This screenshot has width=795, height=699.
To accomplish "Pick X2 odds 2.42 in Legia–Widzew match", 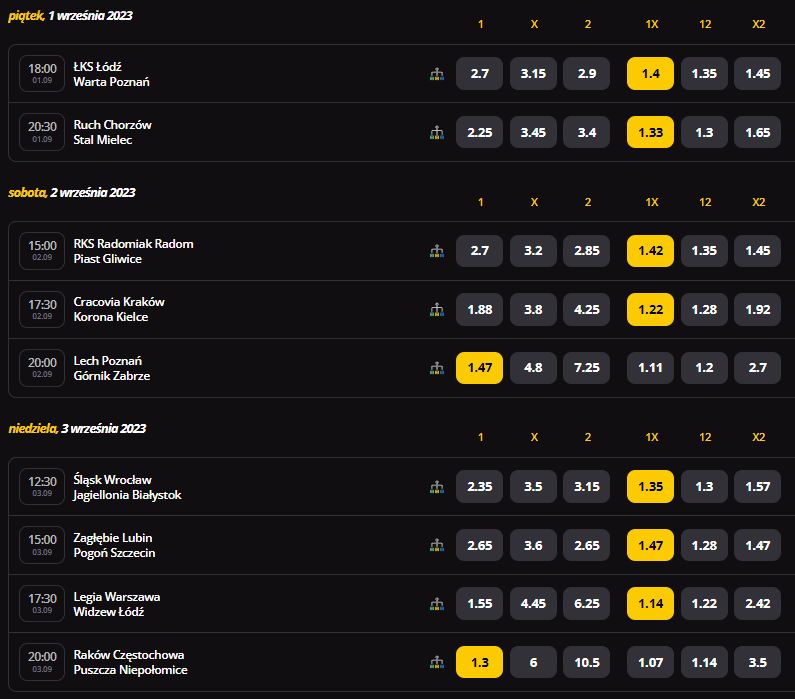I will point(757,604).
